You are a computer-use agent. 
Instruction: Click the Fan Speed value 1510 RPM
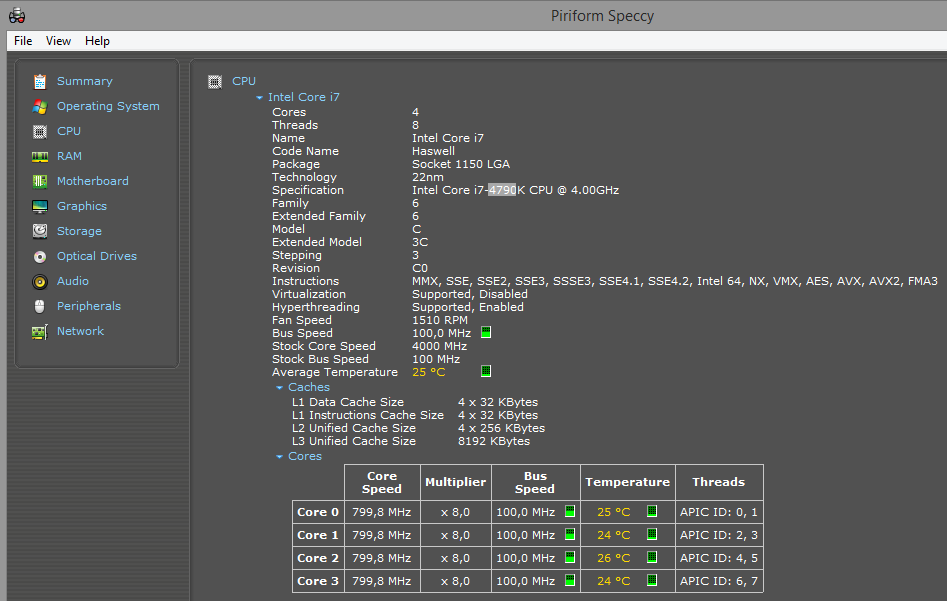pos(440,320)
